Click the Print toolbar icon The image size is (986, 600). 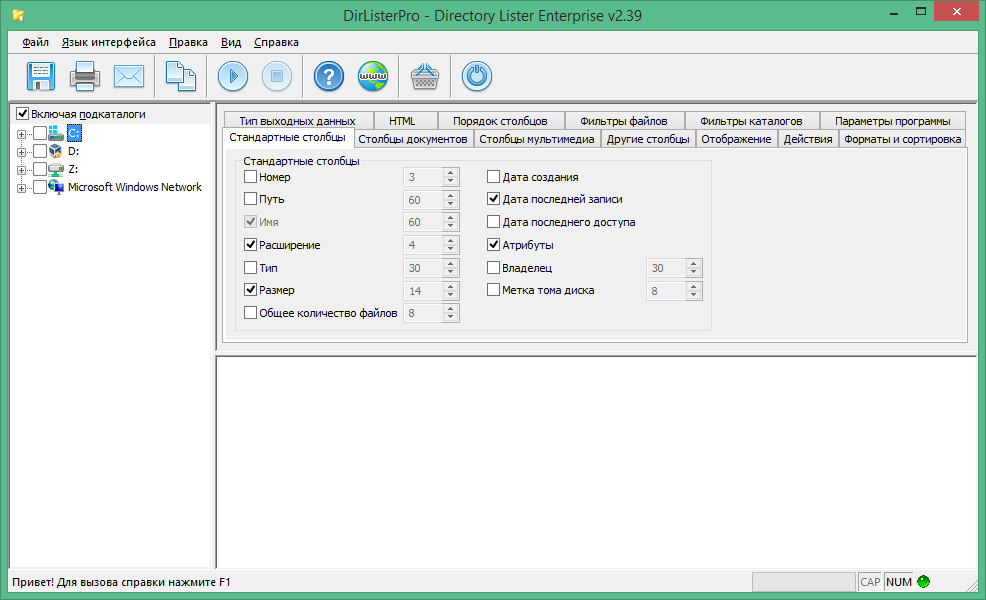point(85,76)
